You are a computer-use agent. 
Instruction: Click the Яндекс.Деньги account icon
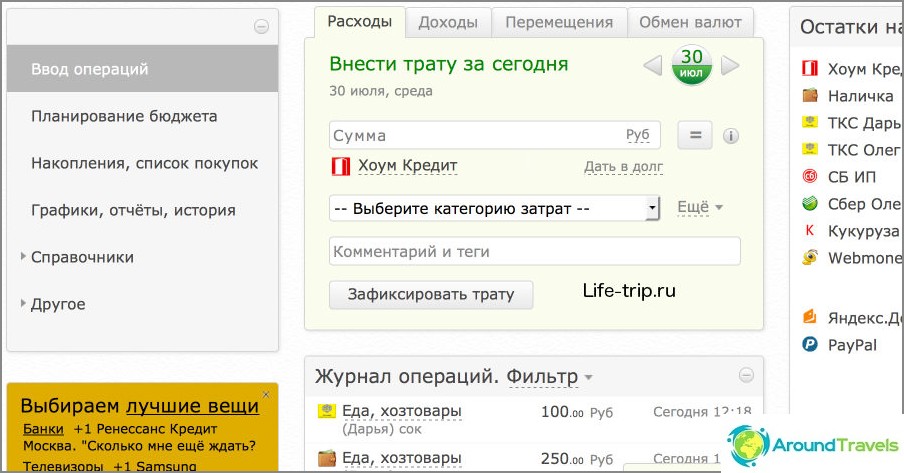click(810, 317)
